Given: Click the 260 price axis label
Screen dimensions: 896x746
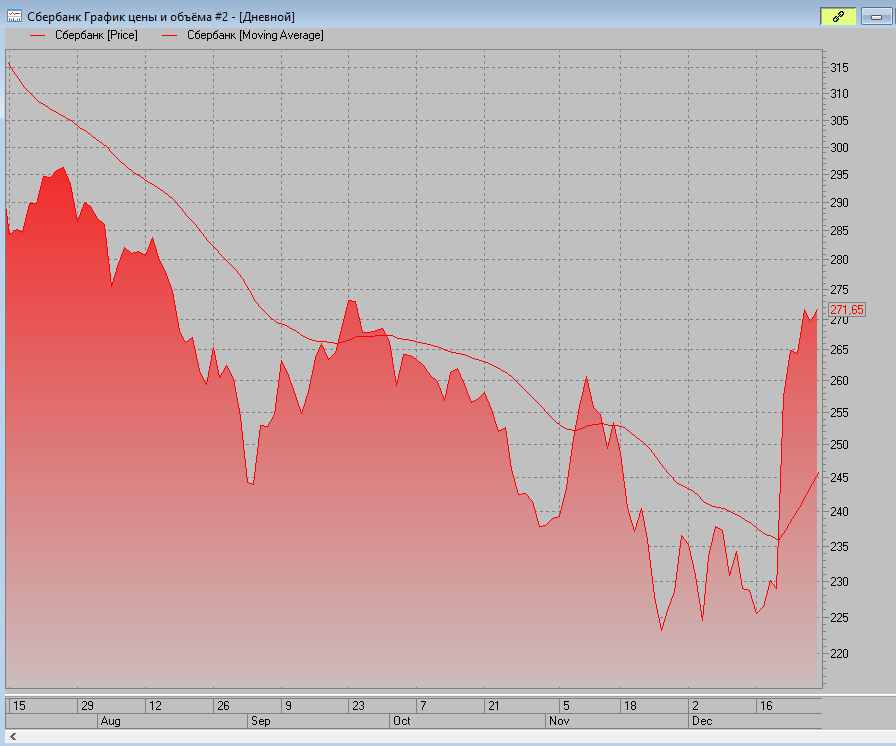Looking at the screenshot, I should pos(839,380).
